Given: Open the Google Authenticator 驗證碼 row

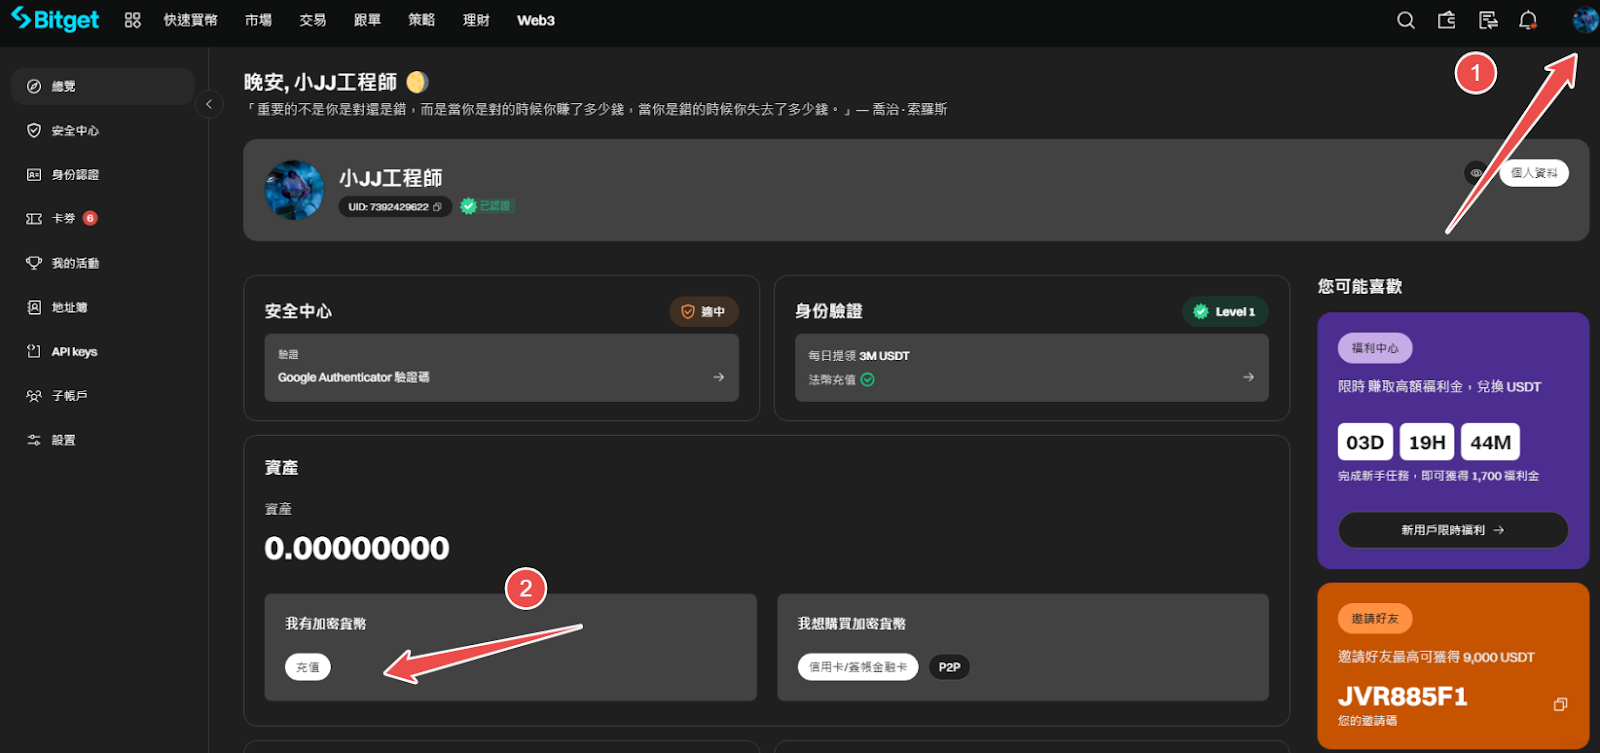Looking at the screenshot, I should pyautogui.click(x=501, y=368).
